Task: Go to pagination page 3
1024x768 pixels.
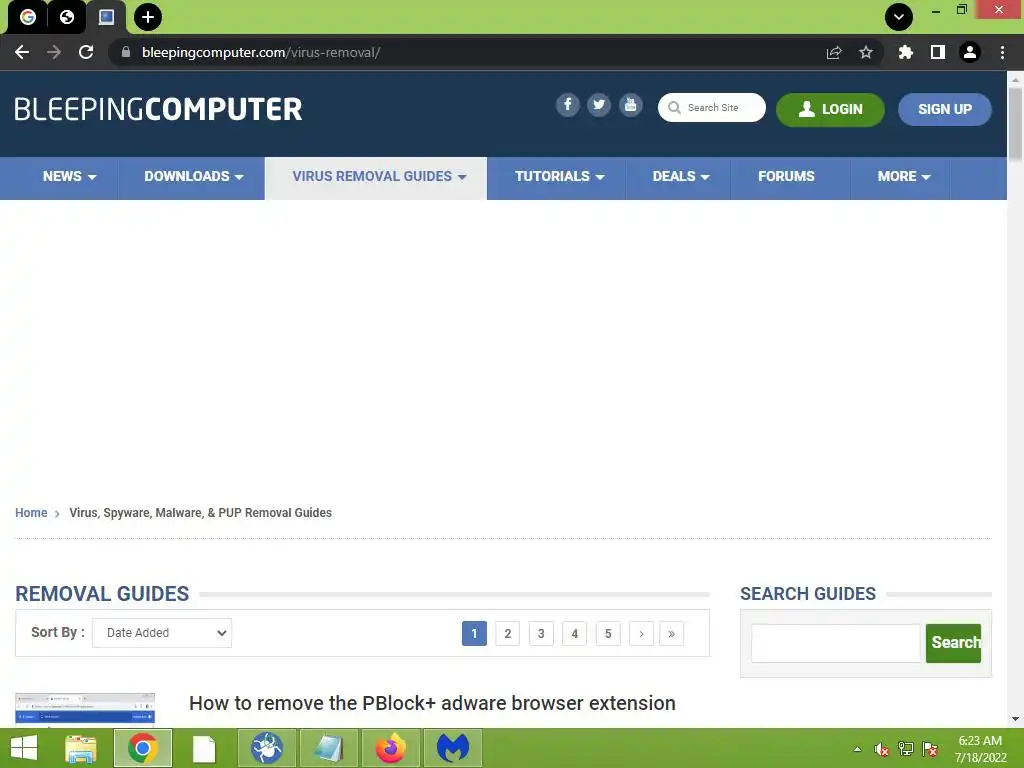Action: pos(541,633)
